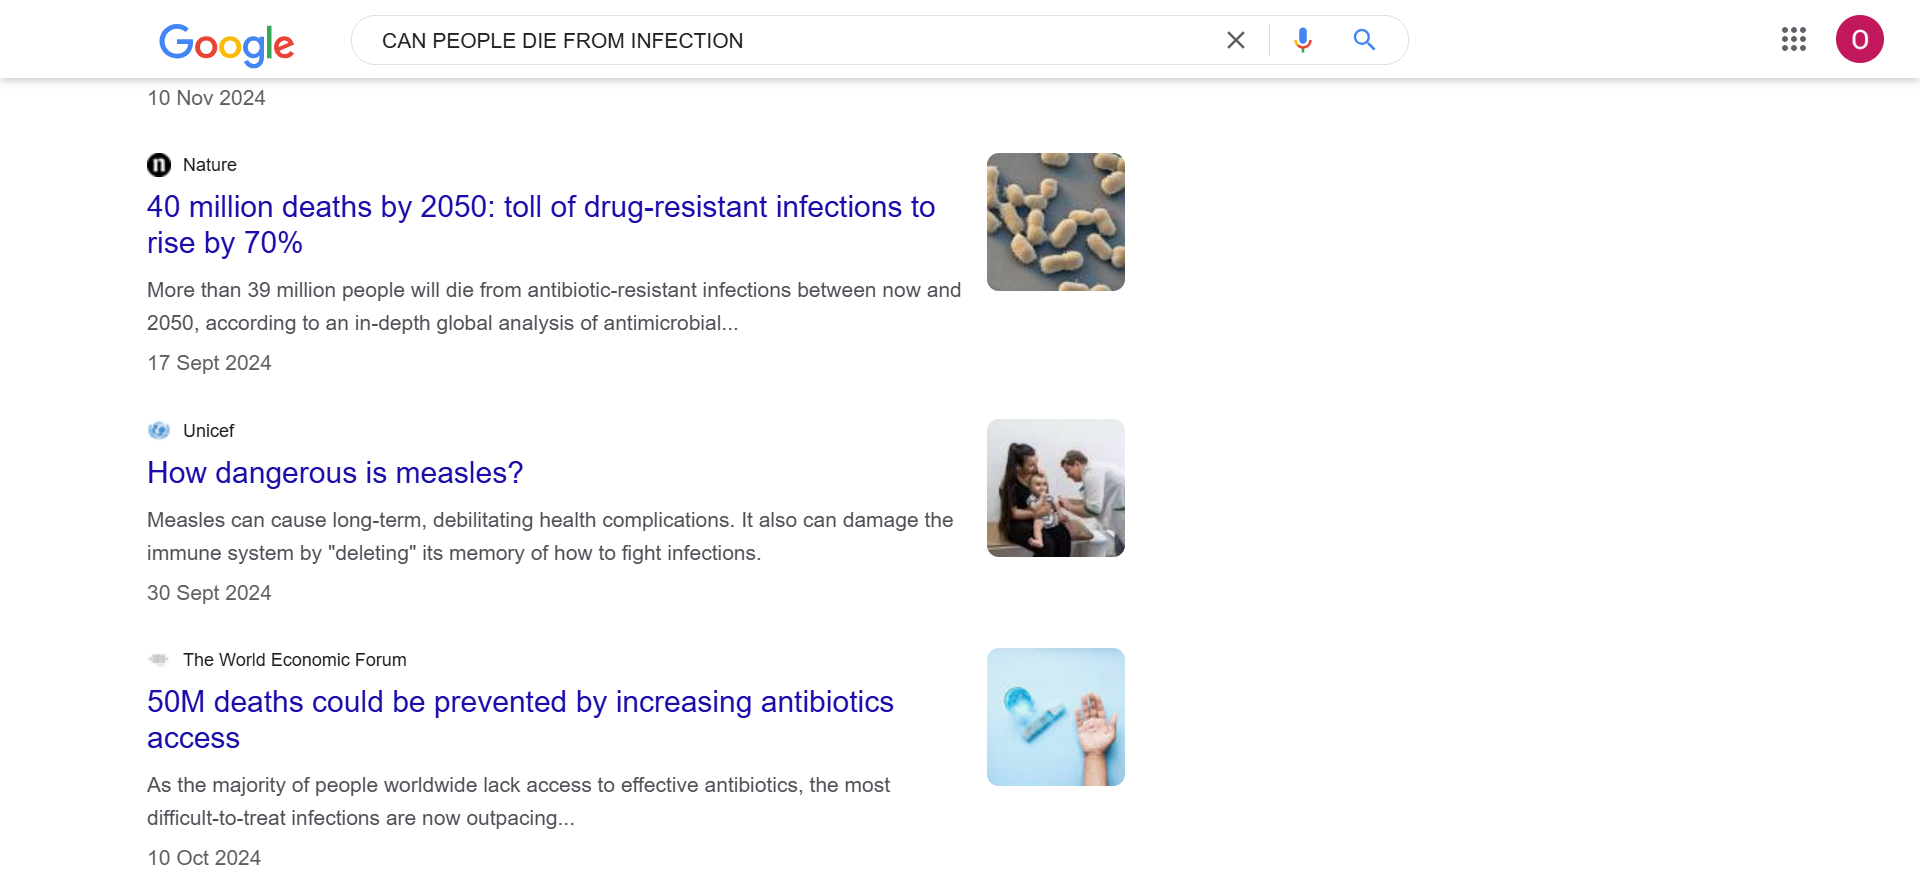1920x890 pixels.
Task: Open the Google account avatar menu
Action: coord(1859,39)
